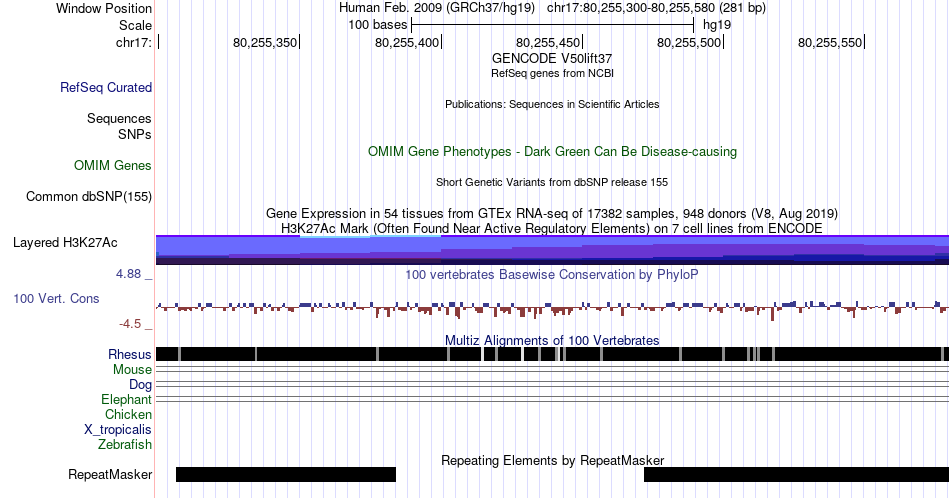This screenshot has height=498, width=950.
Task: Click the Mouse alignment line track
Action: coord(552,369)
